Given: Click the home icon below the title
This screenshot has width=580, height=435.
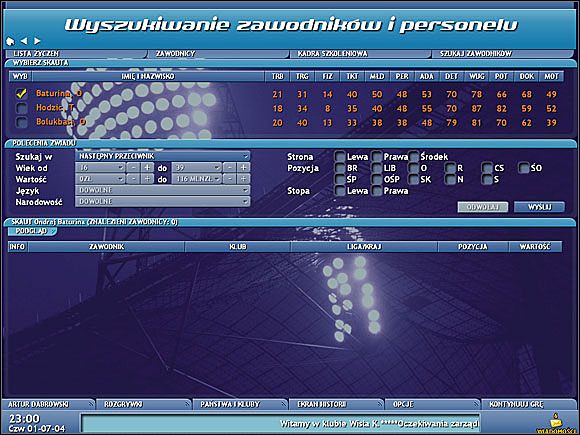Looking at the screenshot, I should pos(10,41).
